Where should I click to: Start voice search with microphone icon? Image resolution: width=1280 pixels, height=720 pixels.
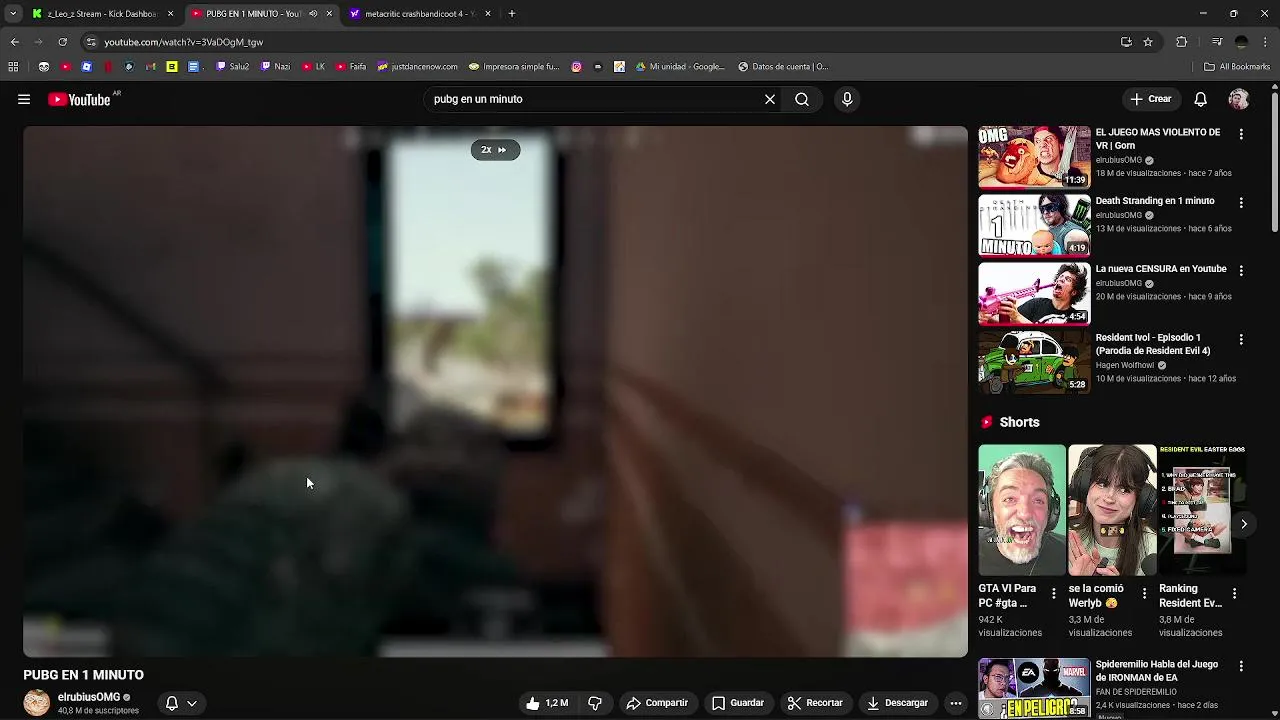pyautogui.click(x=847, y=99)
